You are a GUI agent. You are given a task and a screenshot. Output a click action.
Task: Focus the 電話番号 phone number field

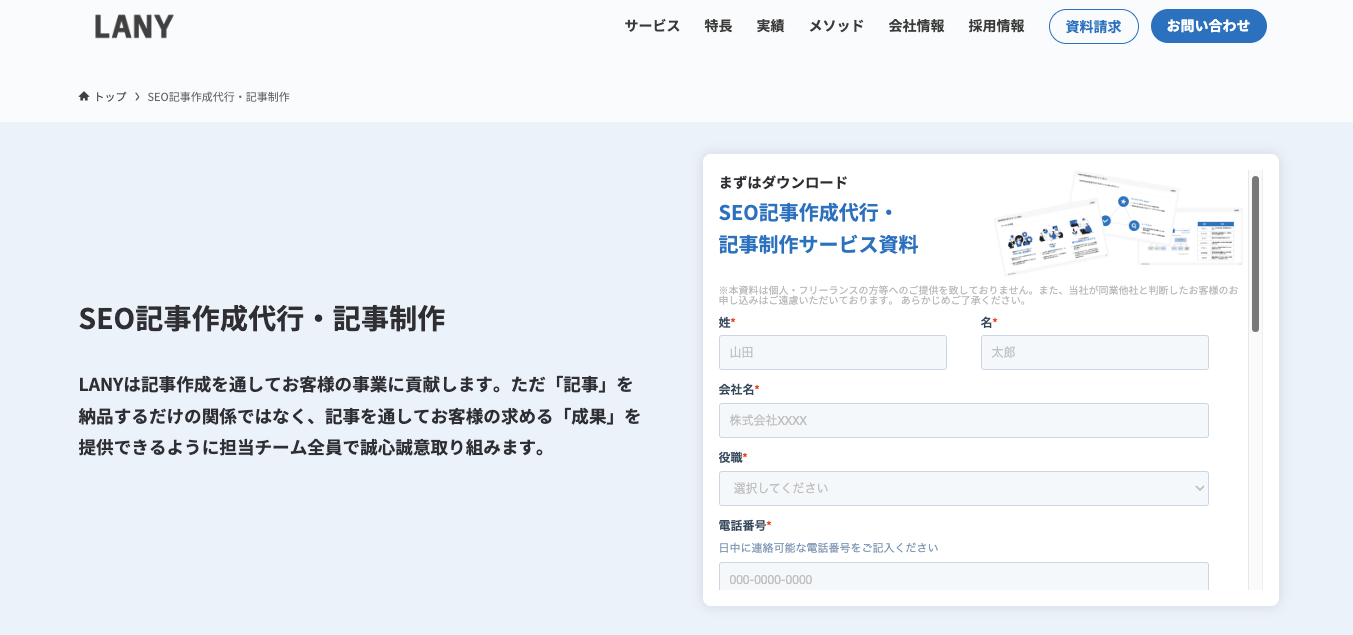pyautogui.click(x=963, y=578)
